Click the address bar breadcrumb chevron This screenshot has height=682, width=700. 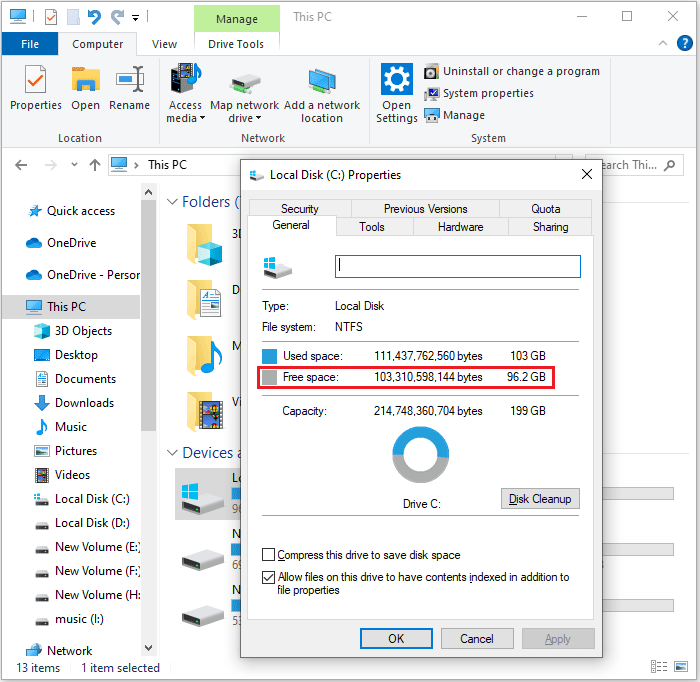tap(136, 165)
